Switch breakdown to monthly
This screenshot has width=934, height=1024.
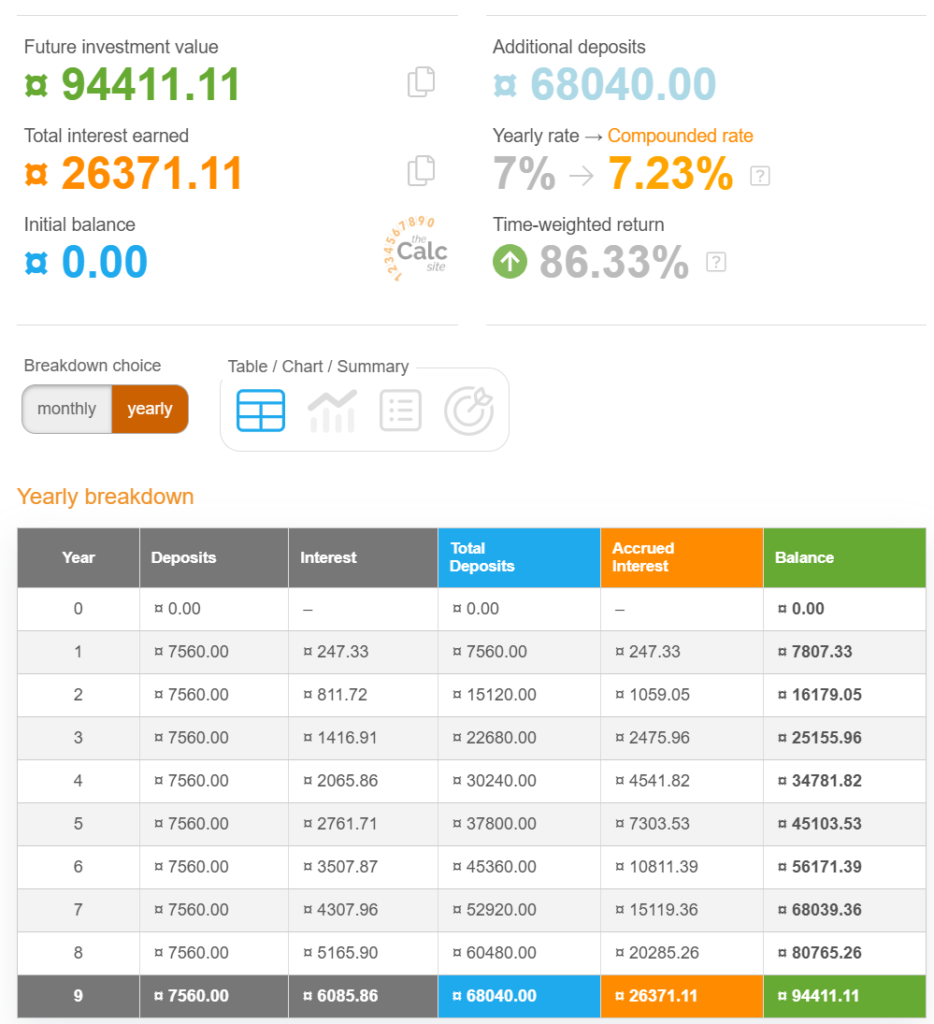point(67,409)
